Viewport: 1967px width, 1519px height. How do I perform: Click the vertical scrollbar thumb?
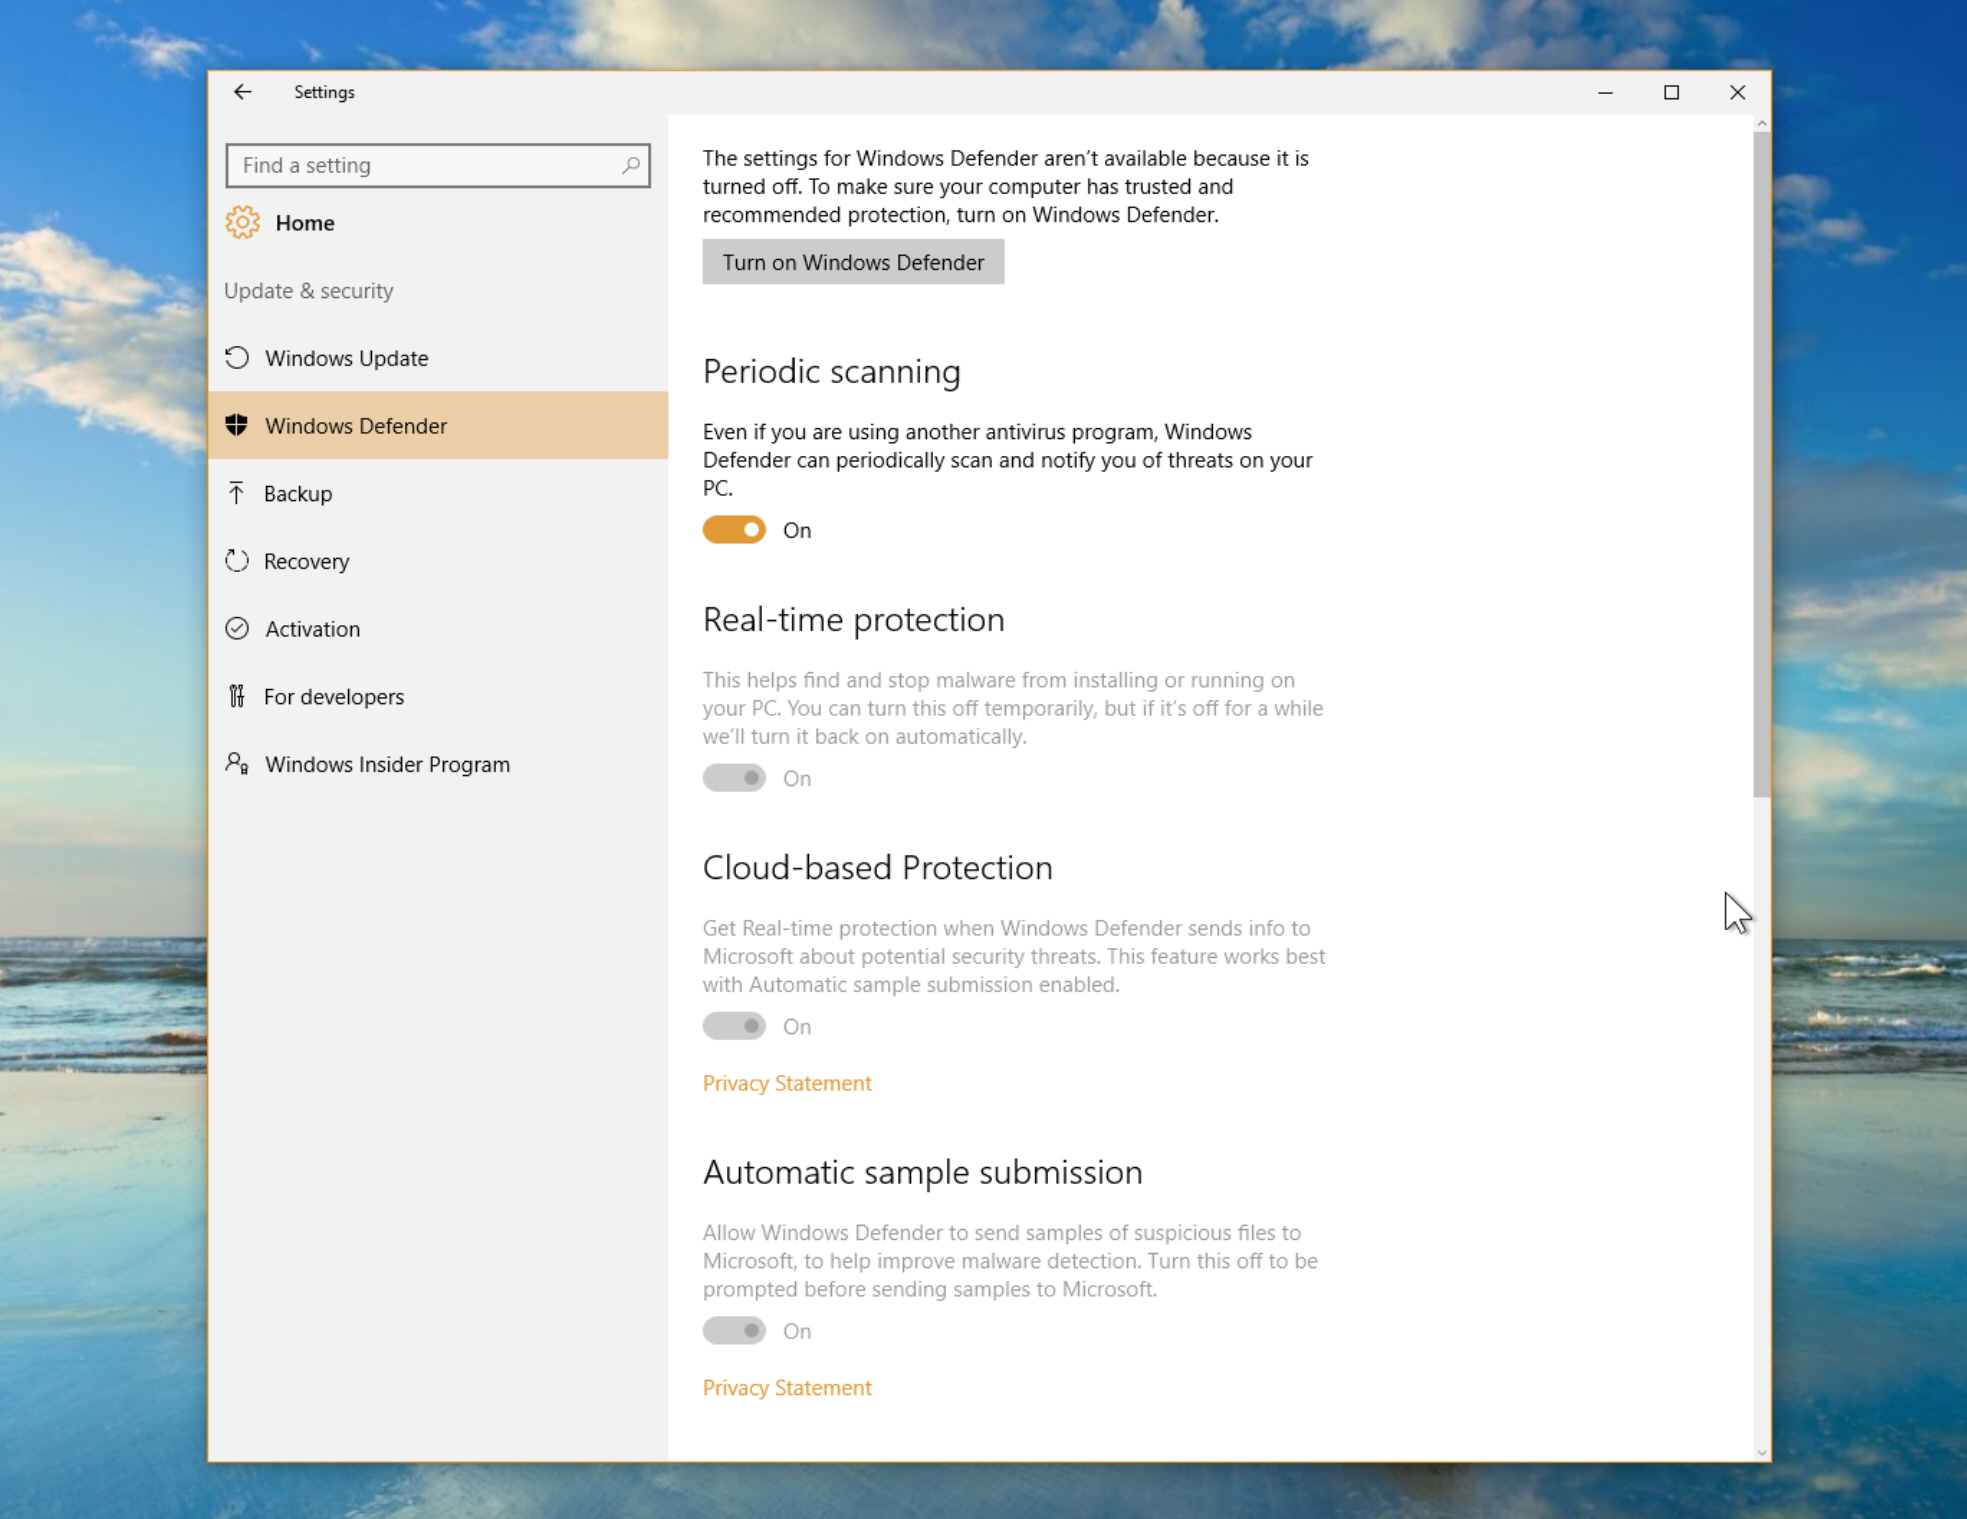click(1761, 464)
